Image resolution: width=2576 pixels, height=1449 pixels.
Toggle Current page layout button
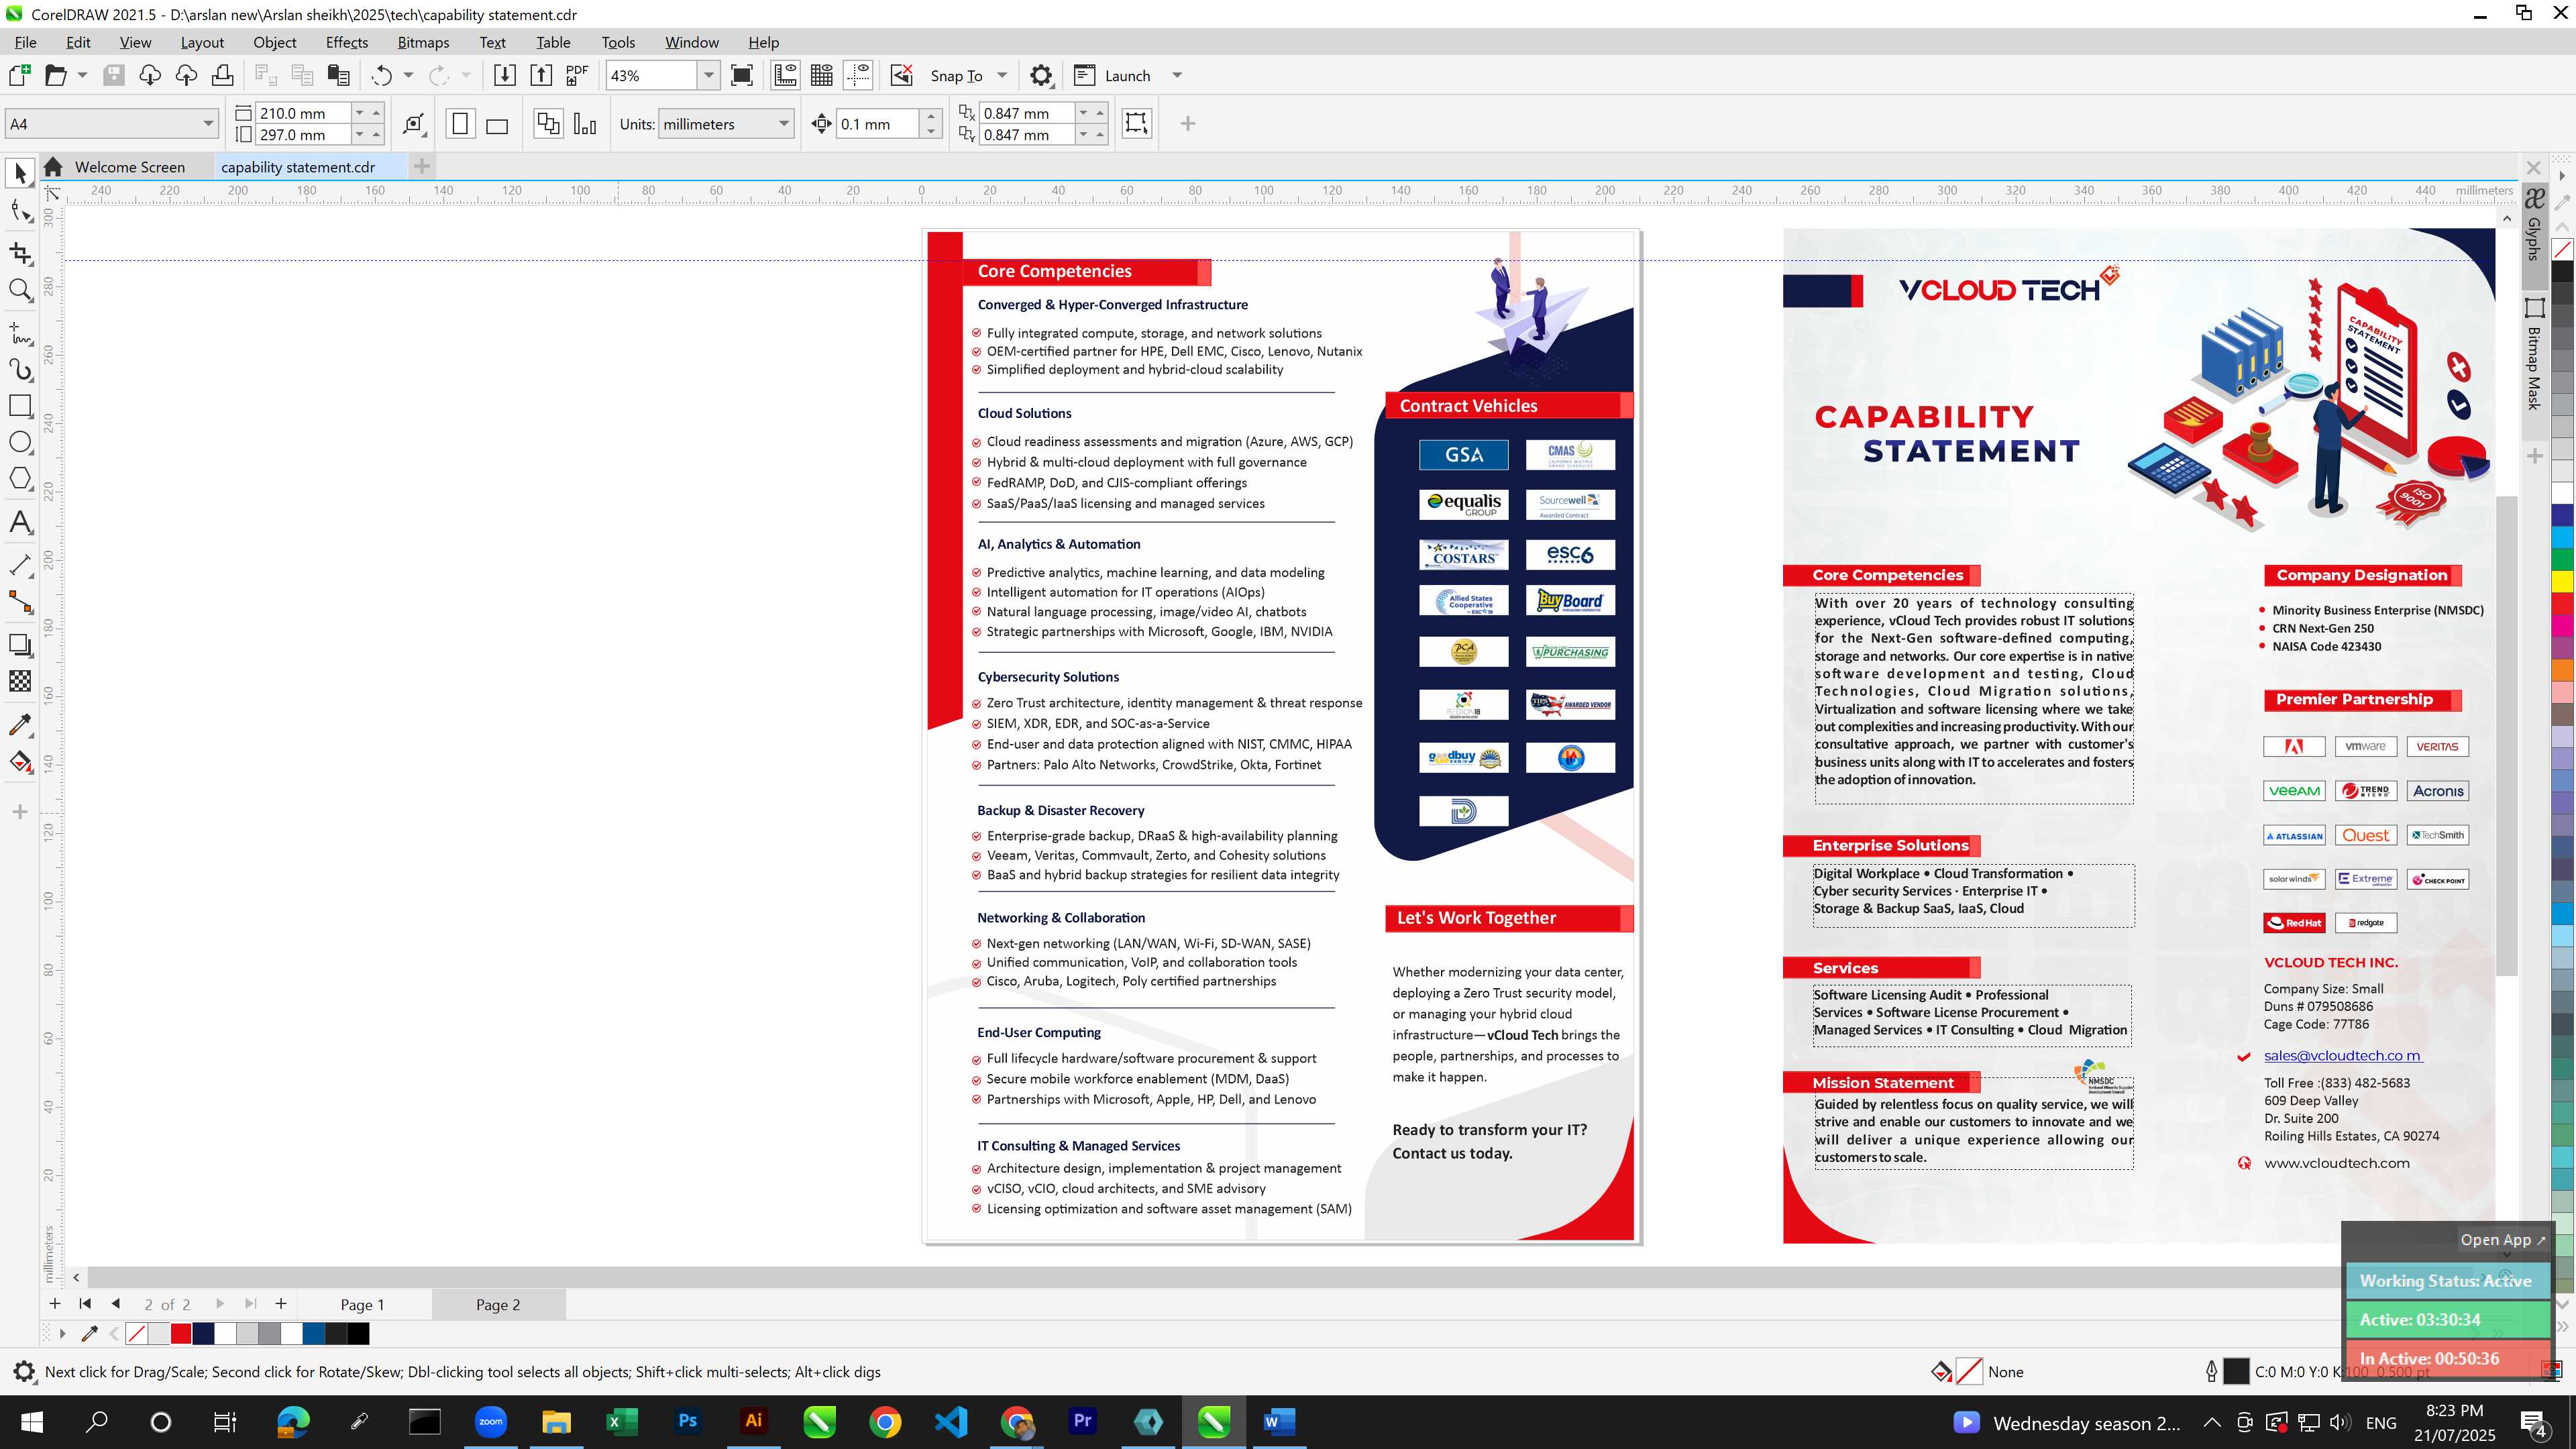tap(585, 124)
